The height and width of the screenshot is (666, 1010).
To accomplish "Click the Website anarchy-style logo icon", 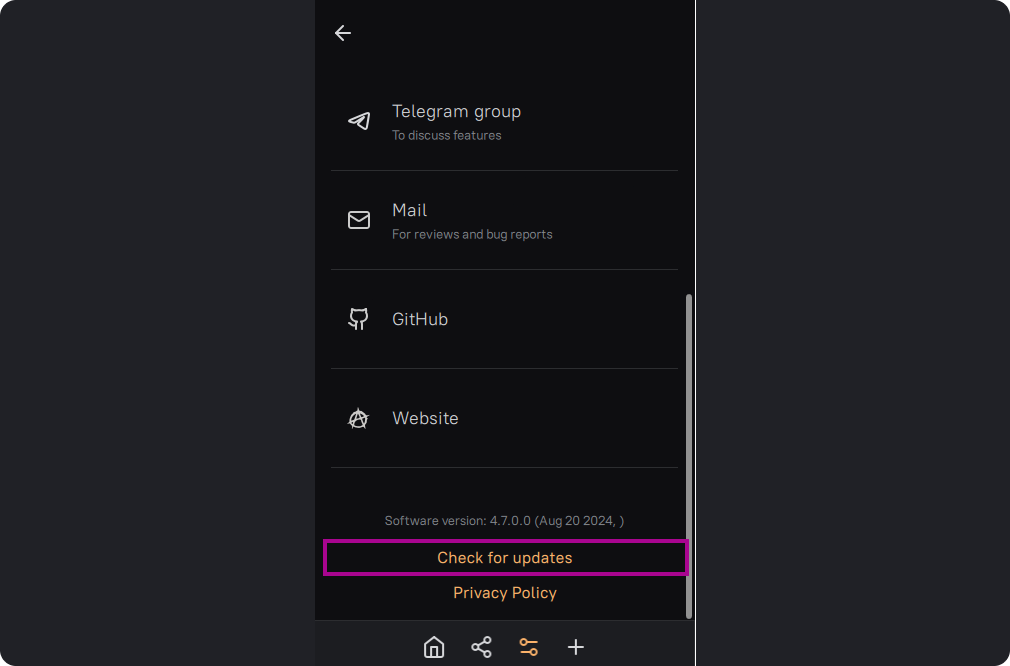I will pos(358,419).
